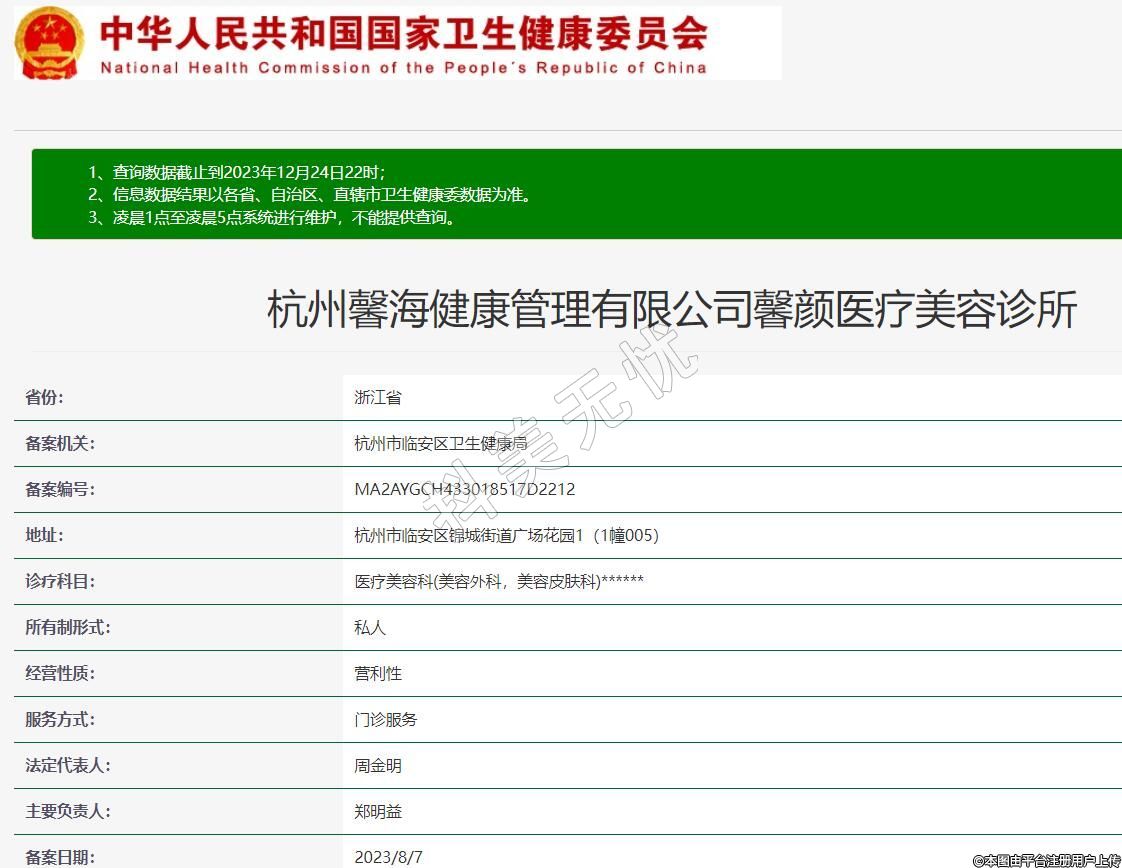Click the service mode value 门诊服务
The image size is (1122, 868).
tap(386, 720)
